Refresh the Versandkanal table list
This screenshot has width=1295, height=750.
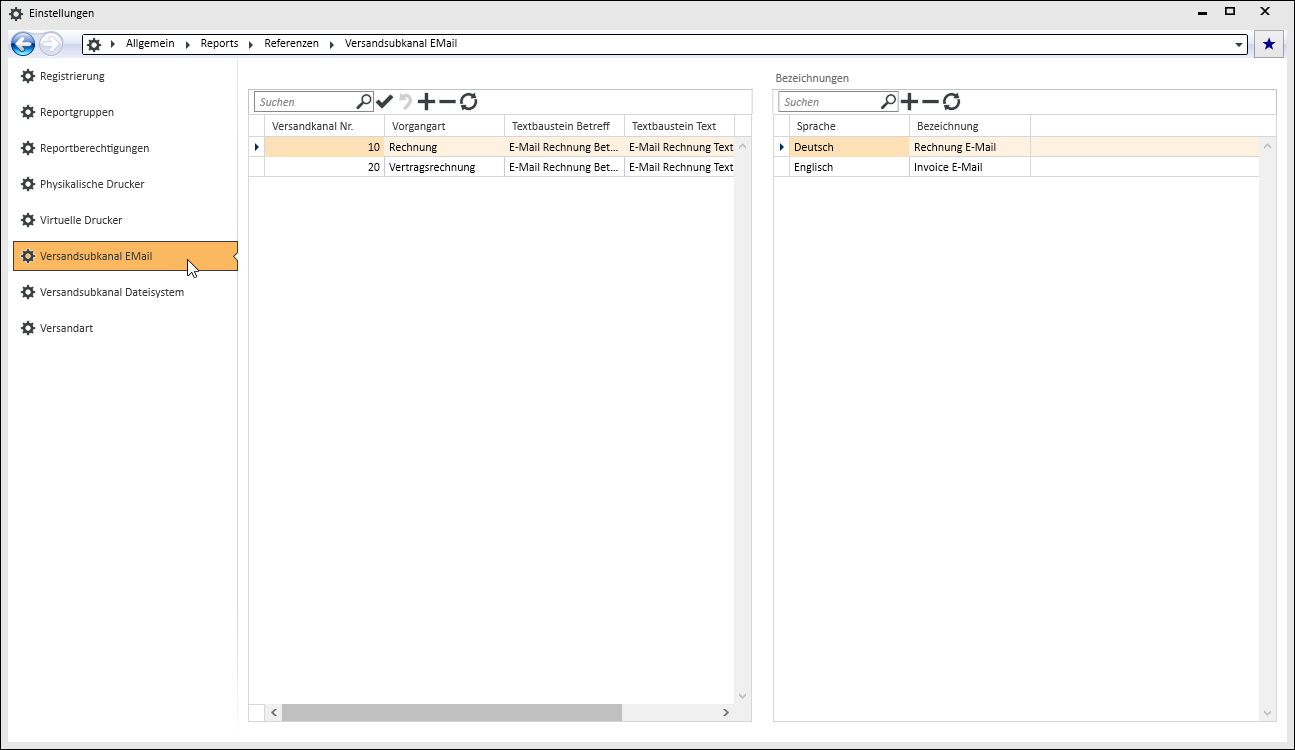[468, 102]
